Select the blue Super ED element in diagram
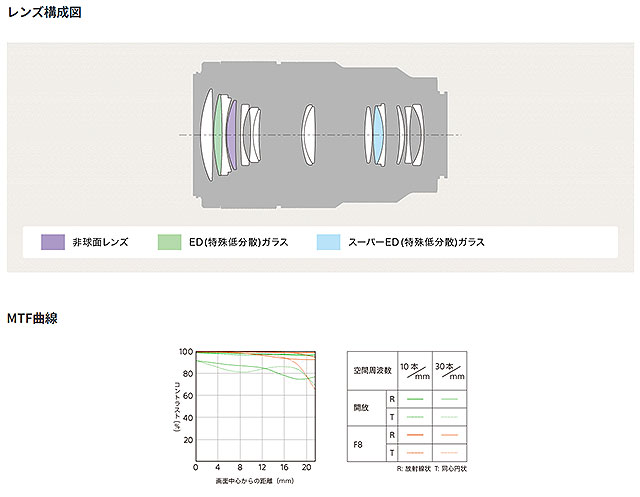The image size is (640, 497). coord(378,134)
